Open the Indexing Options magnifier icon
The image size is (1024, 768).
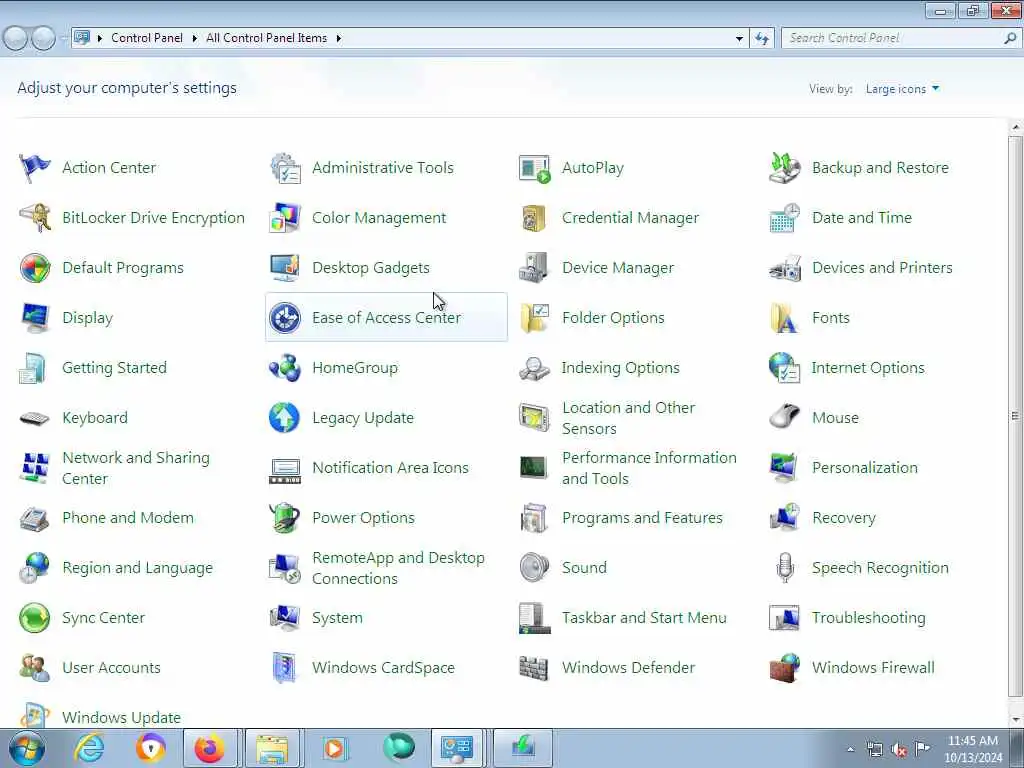click(534, 368)
